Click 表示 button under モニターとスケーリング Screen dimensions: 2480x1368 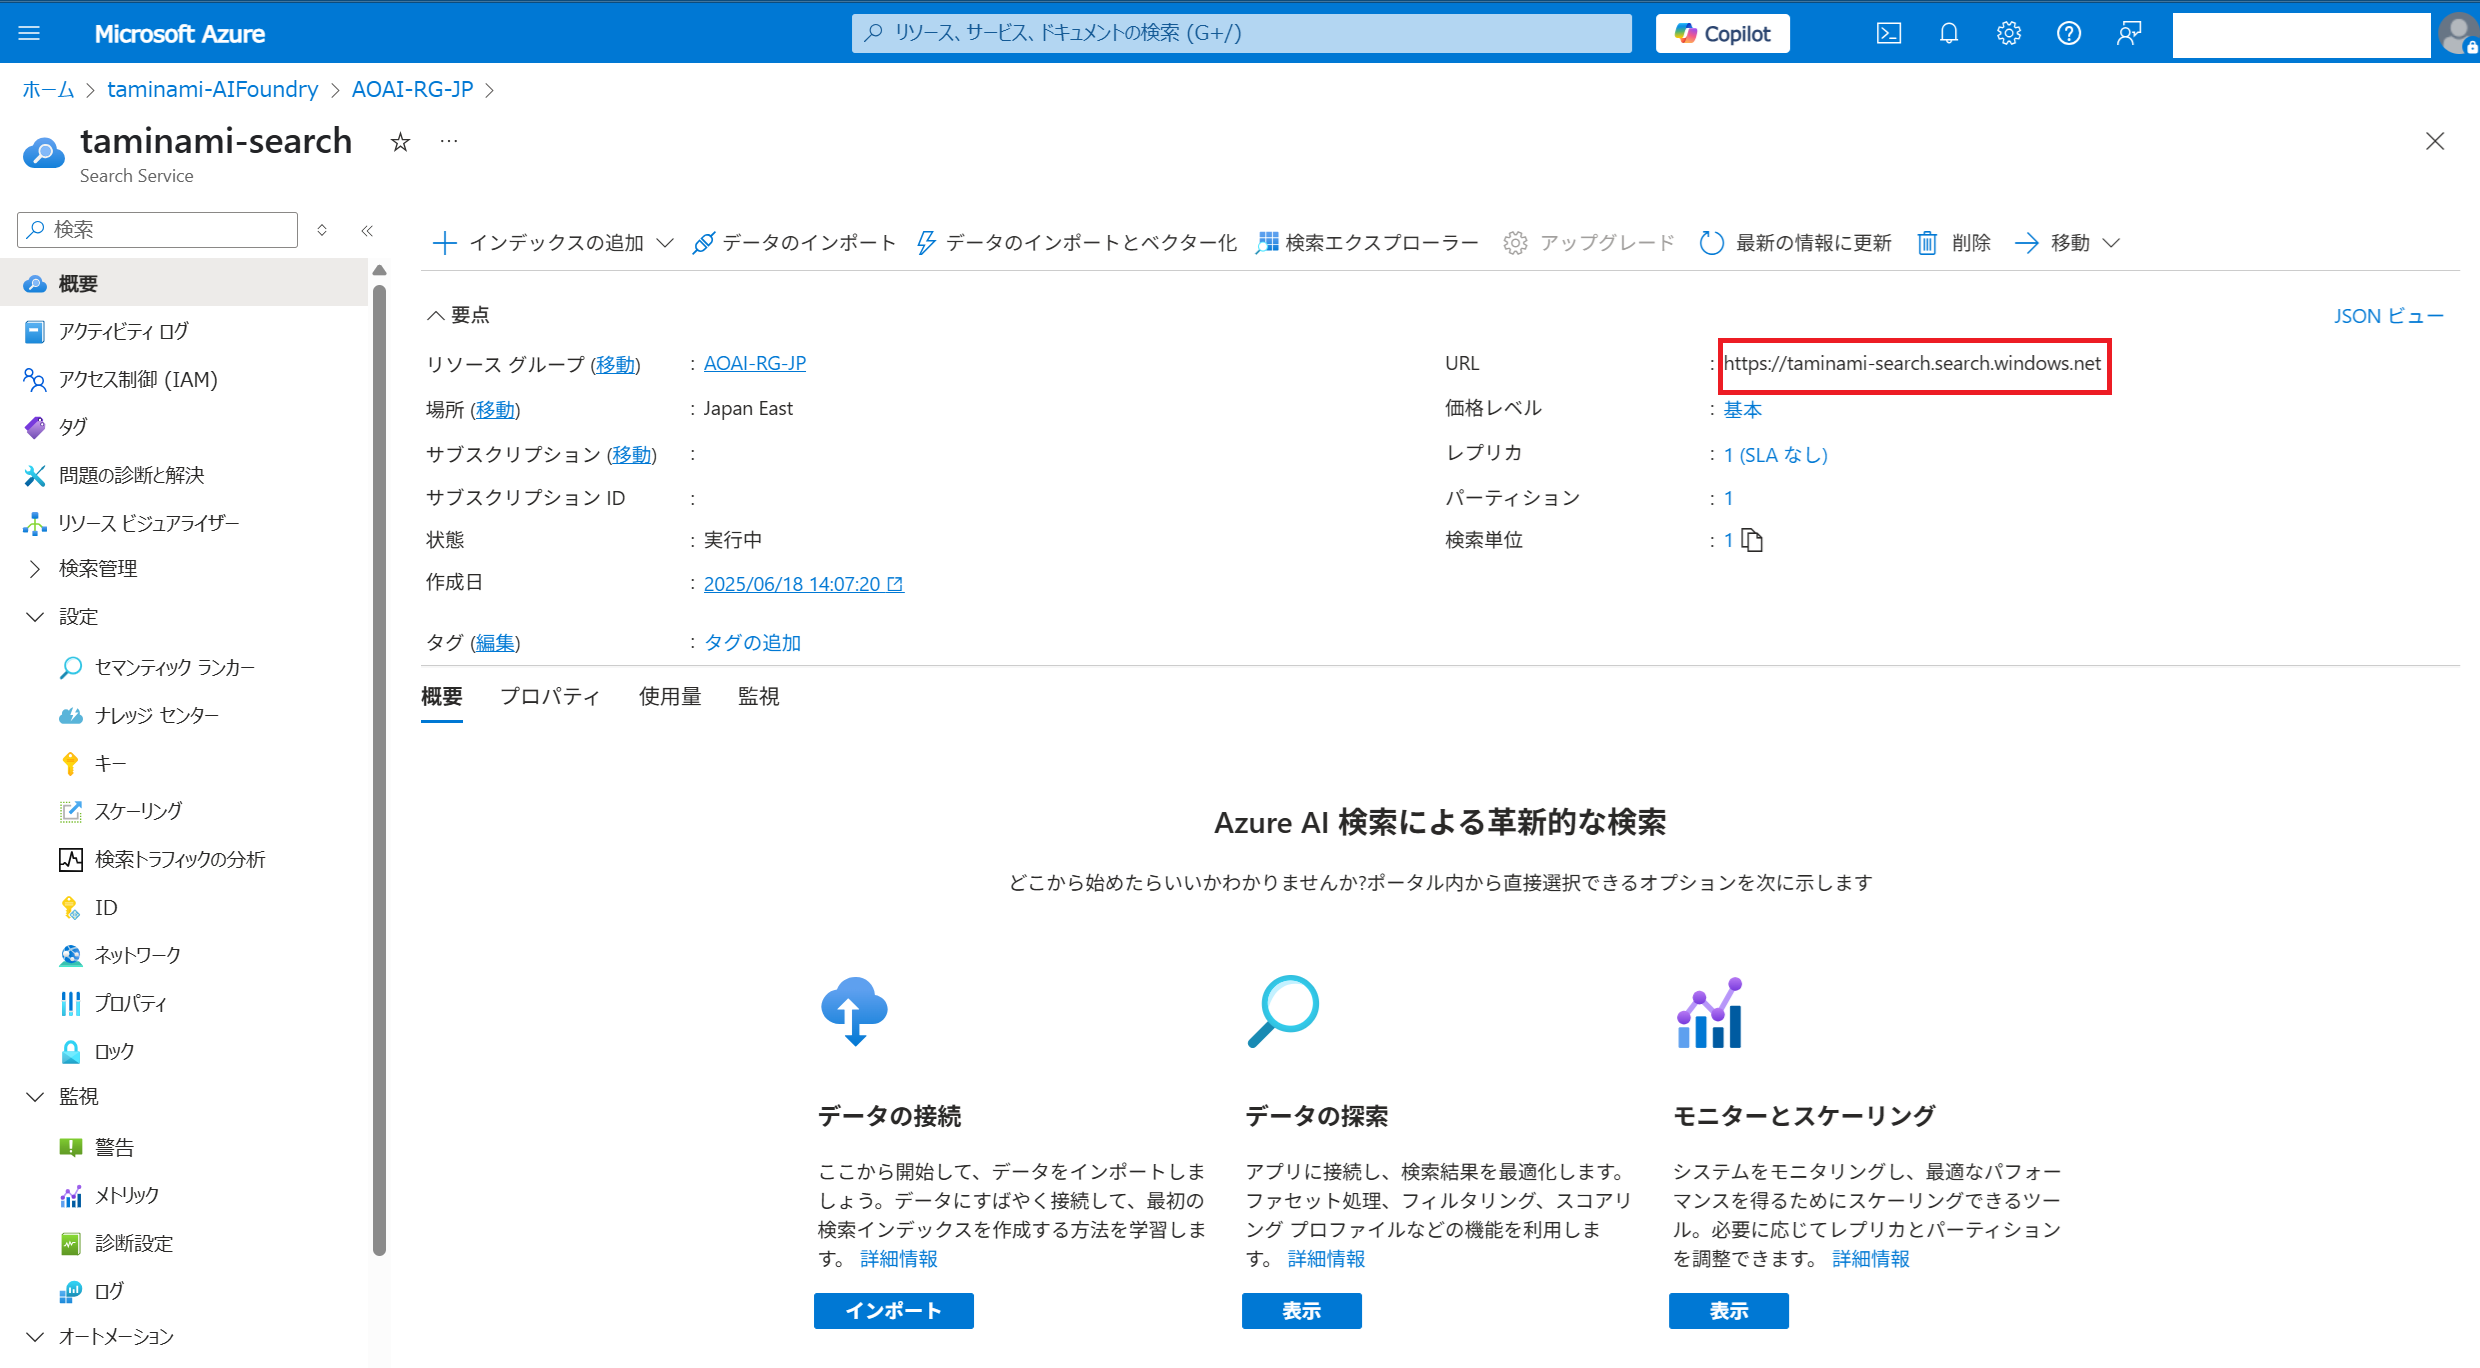[x=1728, y=1310]
